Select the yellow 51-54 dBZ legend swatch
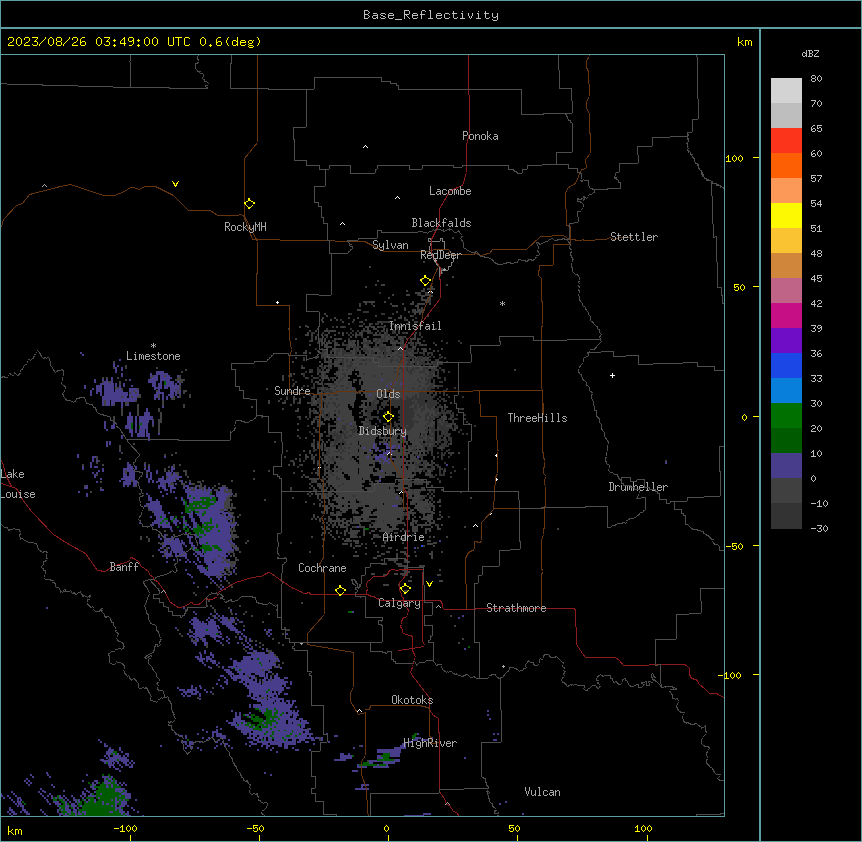The width and height of the screenshot is (862, 842). (786, 216)
